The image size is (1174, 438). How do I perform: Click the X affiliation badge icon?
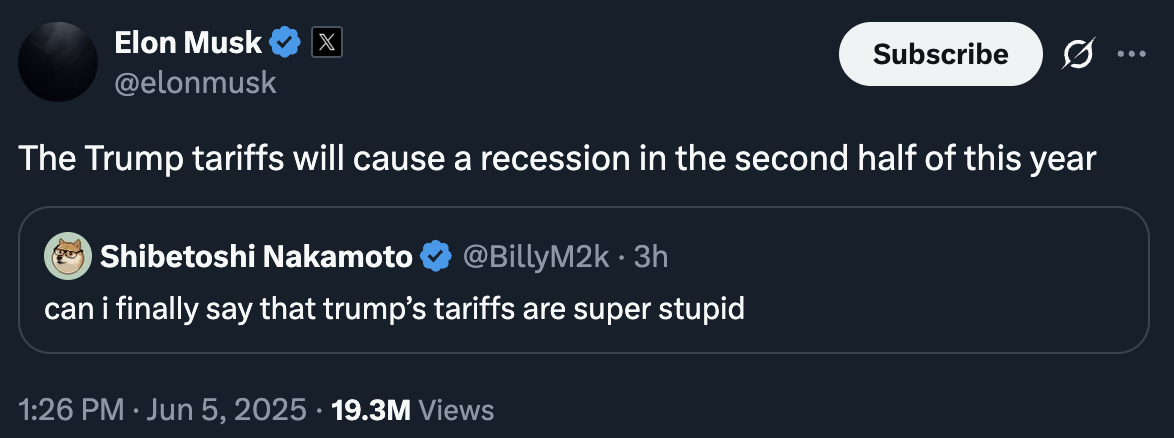point(327,43)
